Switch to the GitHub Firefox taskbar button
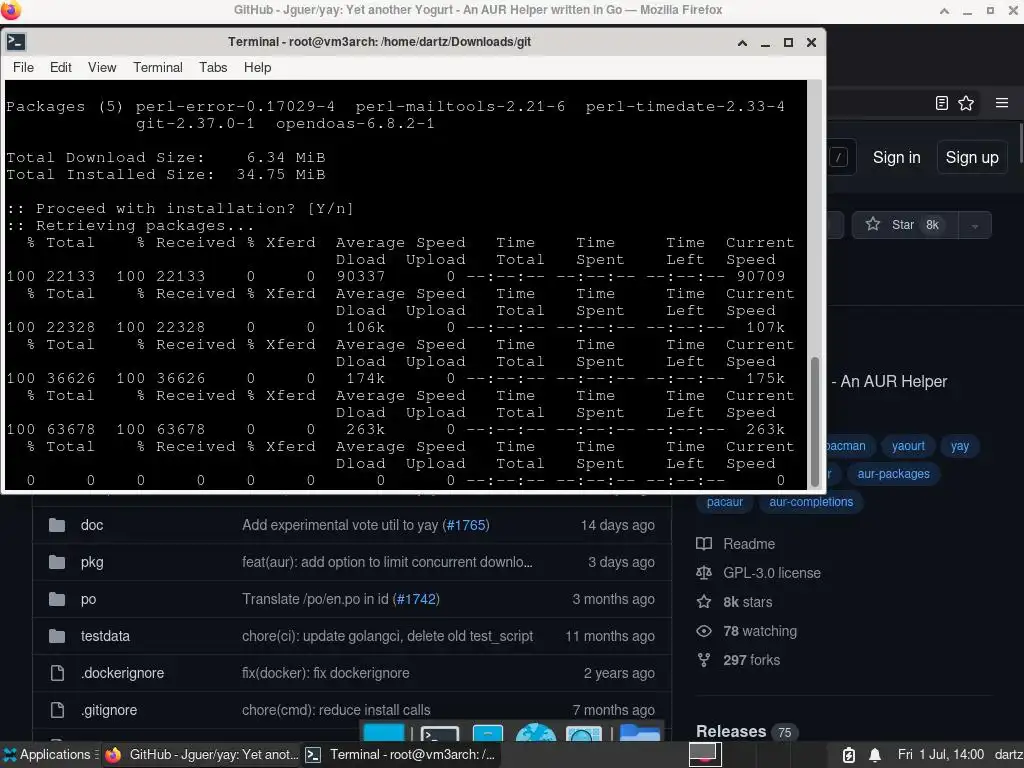Screen dimensions: 1024x768 tap(202, 754)
